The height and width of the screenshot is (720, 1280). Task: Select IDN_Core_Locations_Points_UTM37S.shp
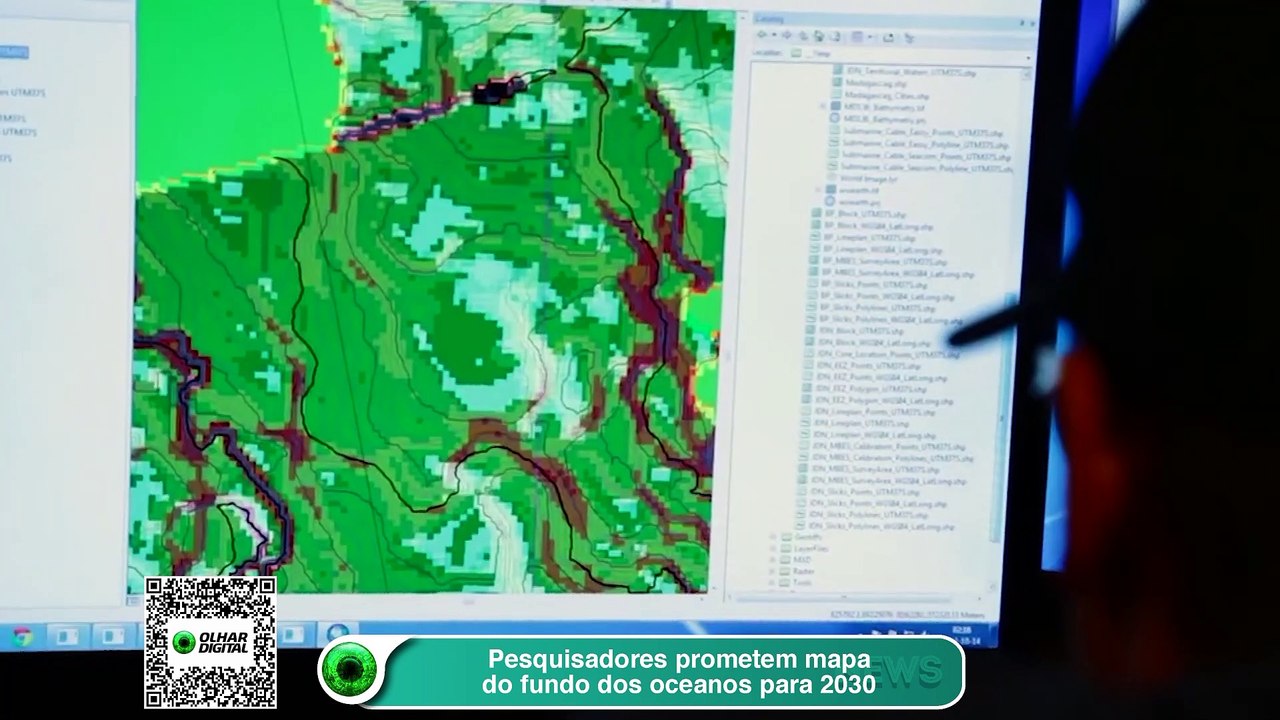click(x=887, y=354)
